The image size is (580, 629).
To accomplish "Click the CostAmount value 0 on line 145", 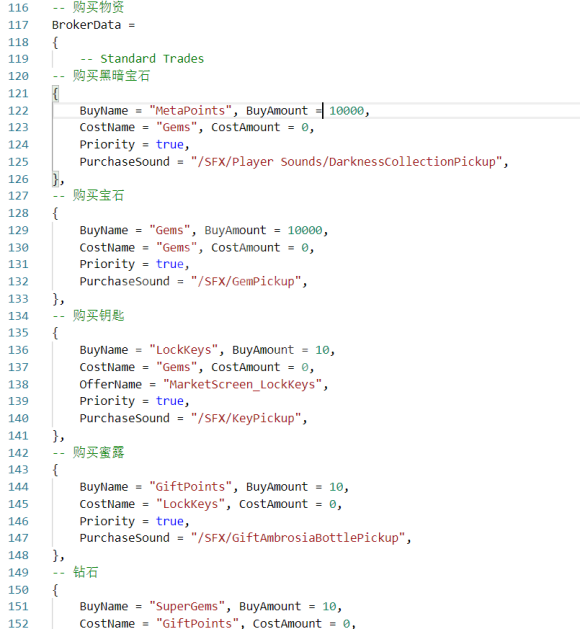I will point(333,504).
